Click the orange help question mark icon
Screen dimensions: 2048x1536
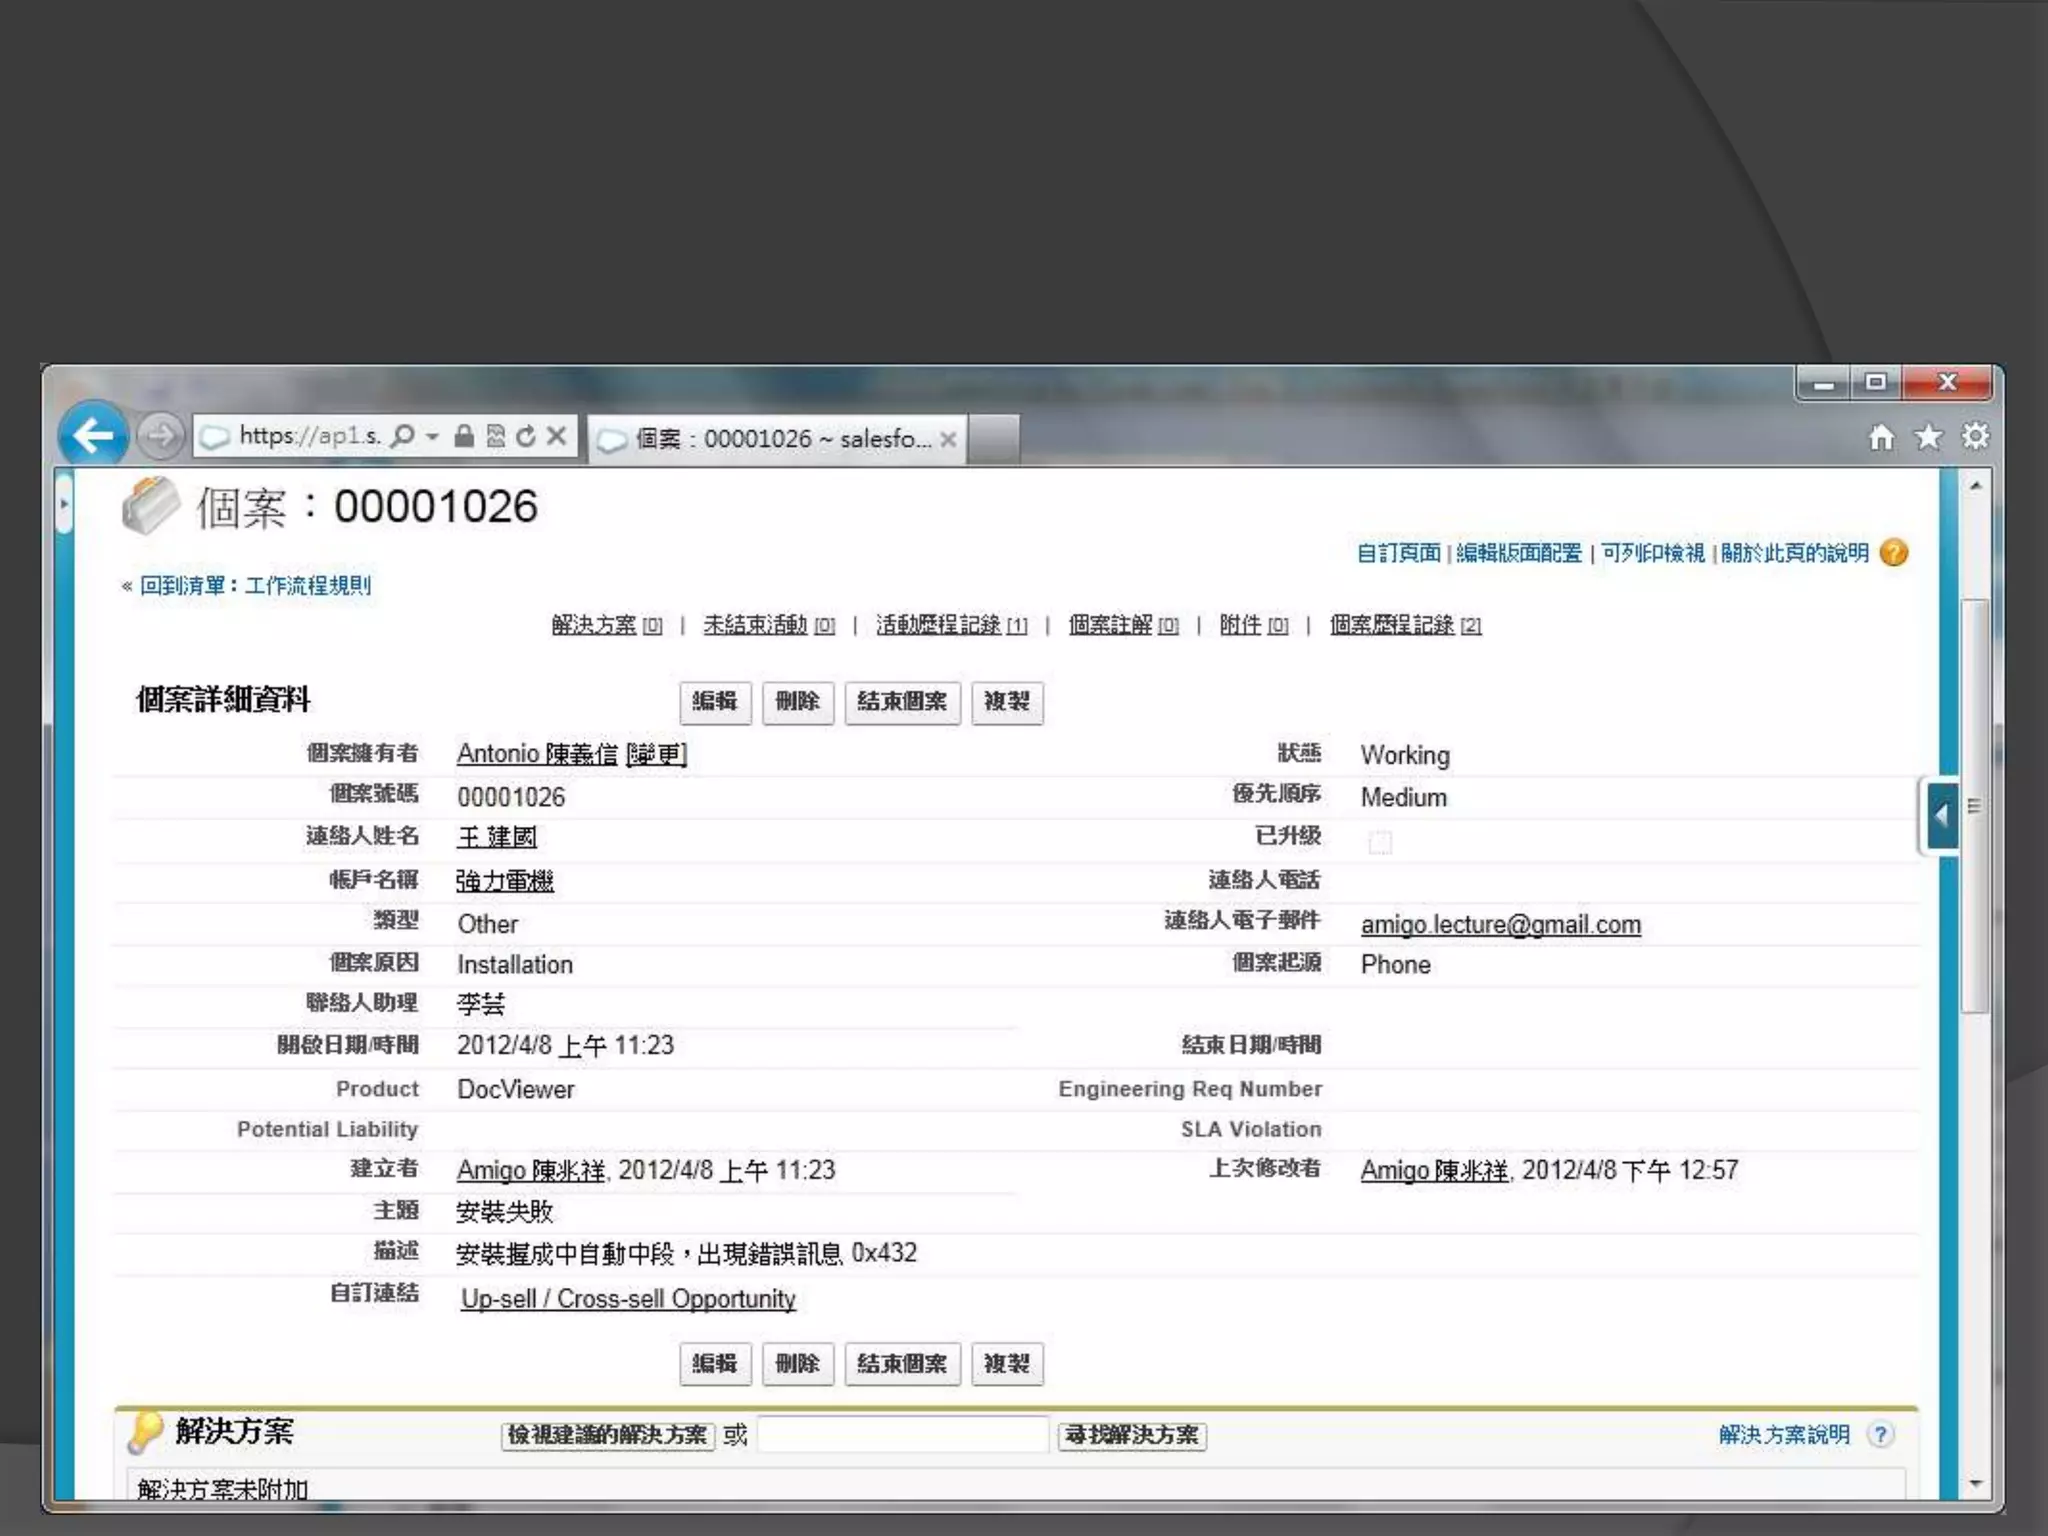point(1893,552)
